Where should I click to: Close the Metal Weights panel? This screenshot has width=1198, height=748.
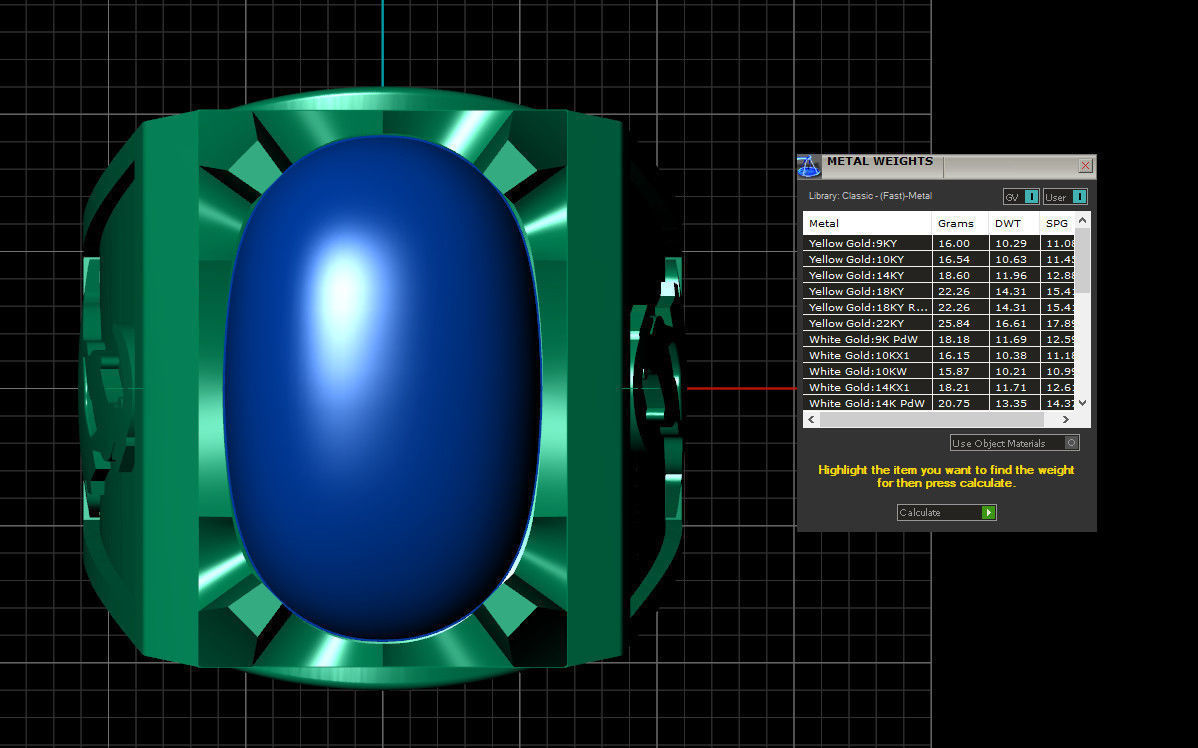pos(1085,166)
